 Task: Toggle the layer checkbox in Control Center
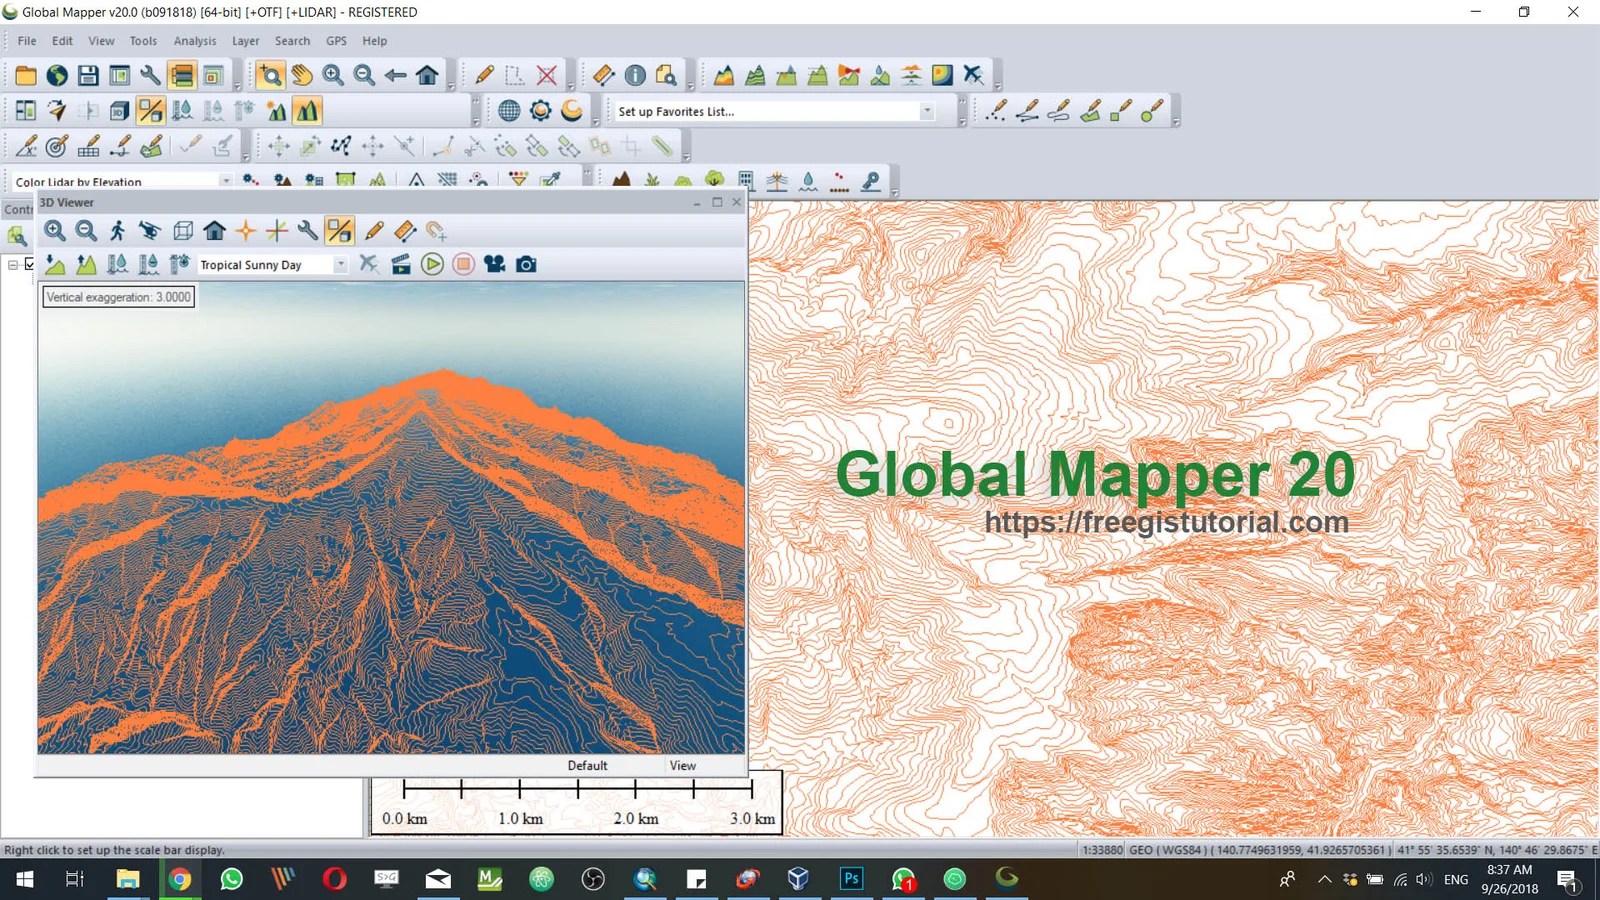pos(30,264)
